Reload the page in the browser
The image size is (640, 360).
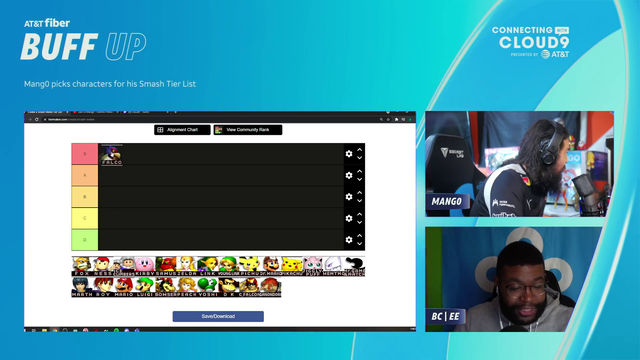click(37, 120)
